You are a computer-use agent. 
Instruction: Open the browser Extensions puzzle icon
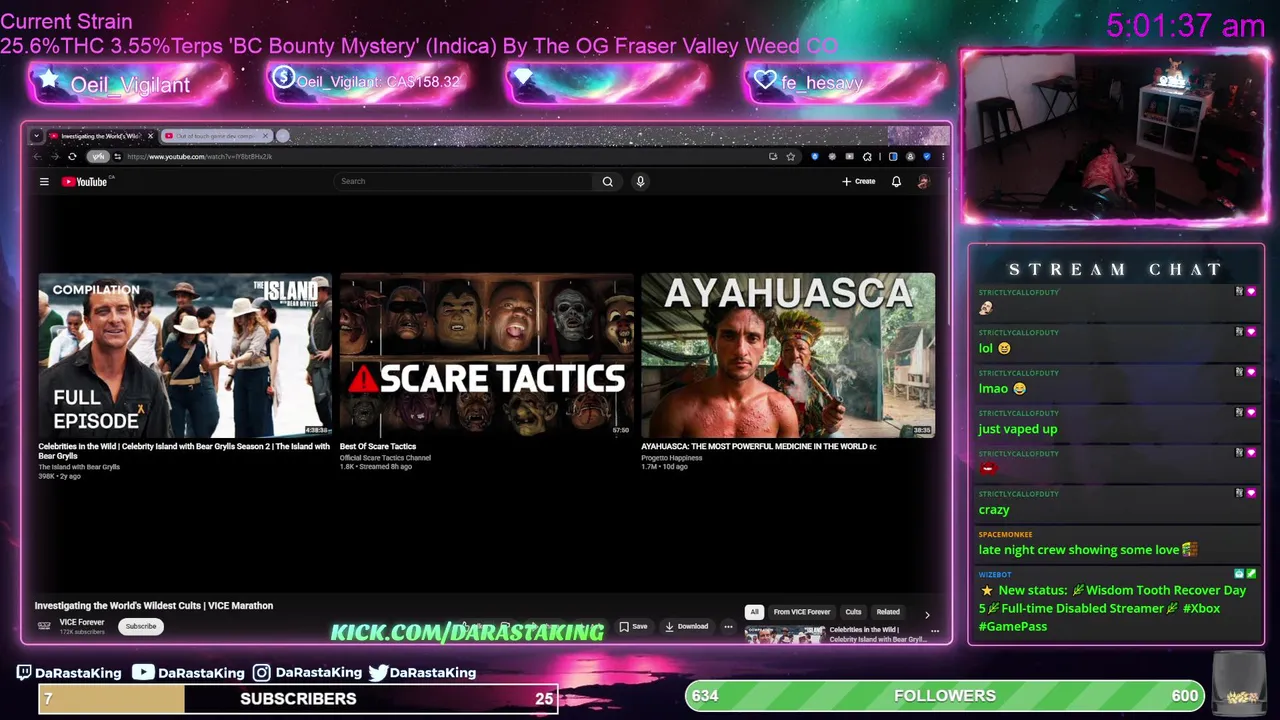point(867,156)
